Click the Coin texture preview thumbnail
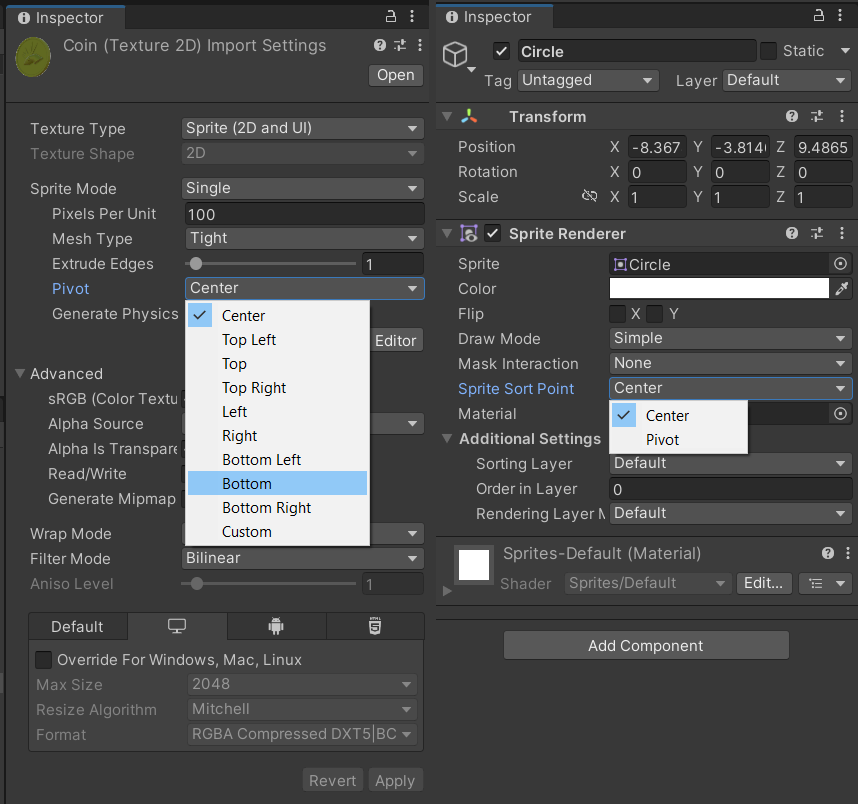Screen dimensions: 858x804 [x=33, y=56]
